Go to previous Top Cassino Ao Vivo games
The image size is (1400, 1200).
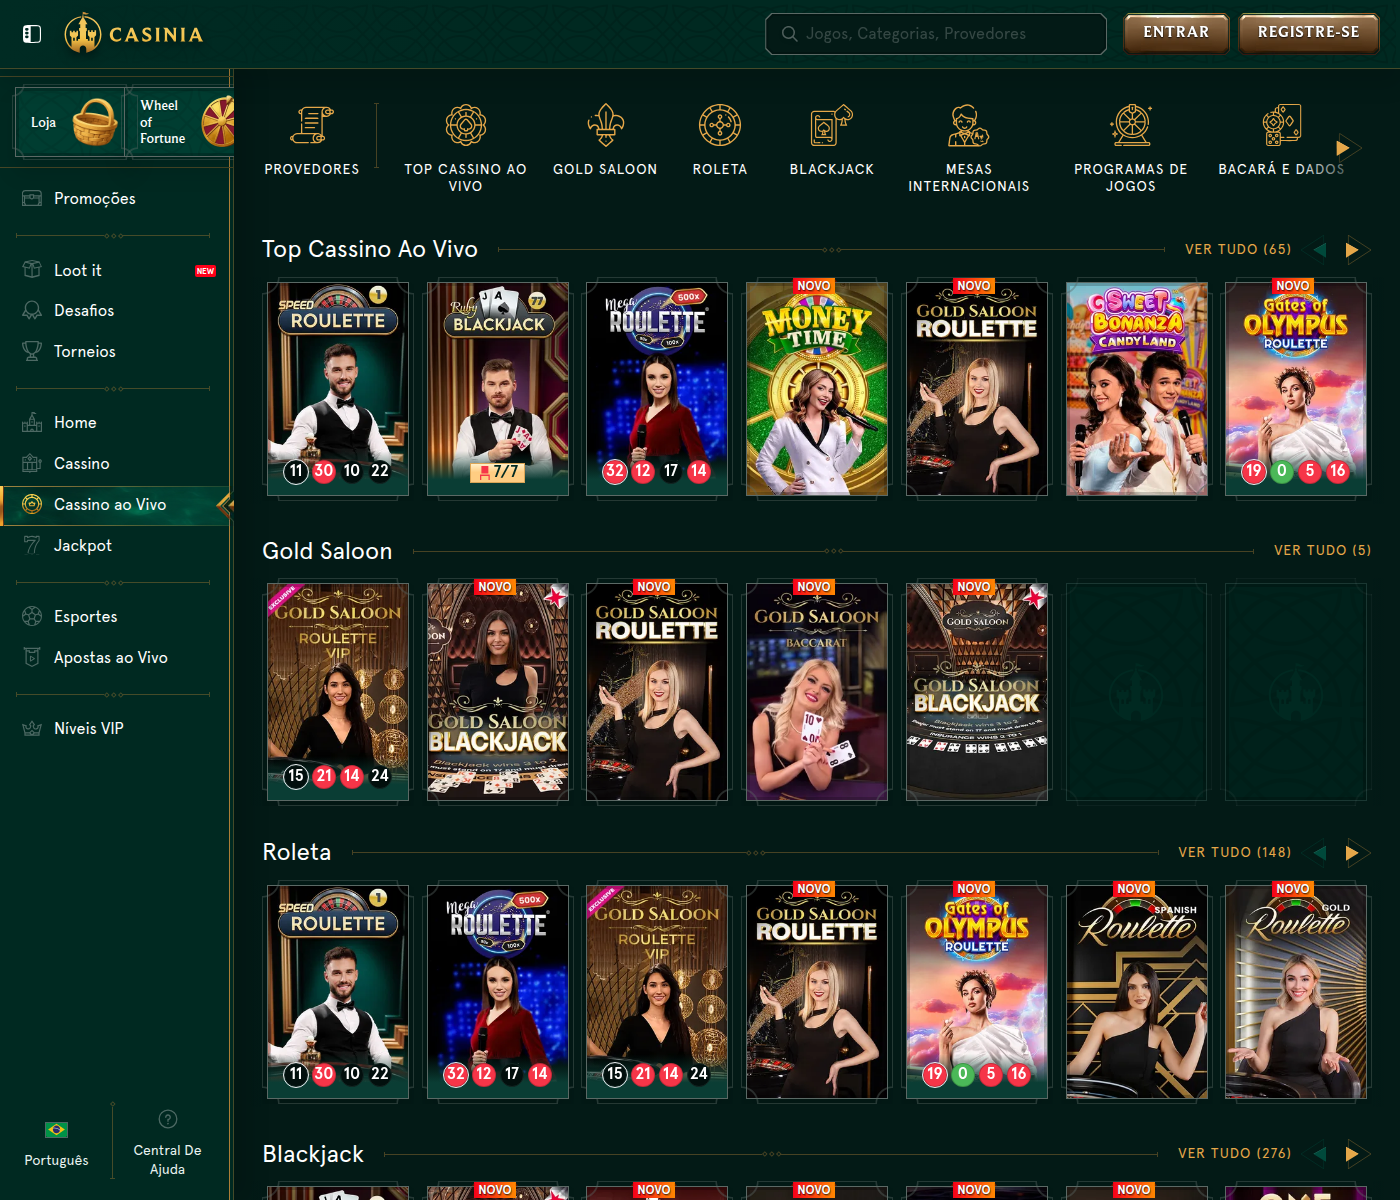(x=1320, y=249)
